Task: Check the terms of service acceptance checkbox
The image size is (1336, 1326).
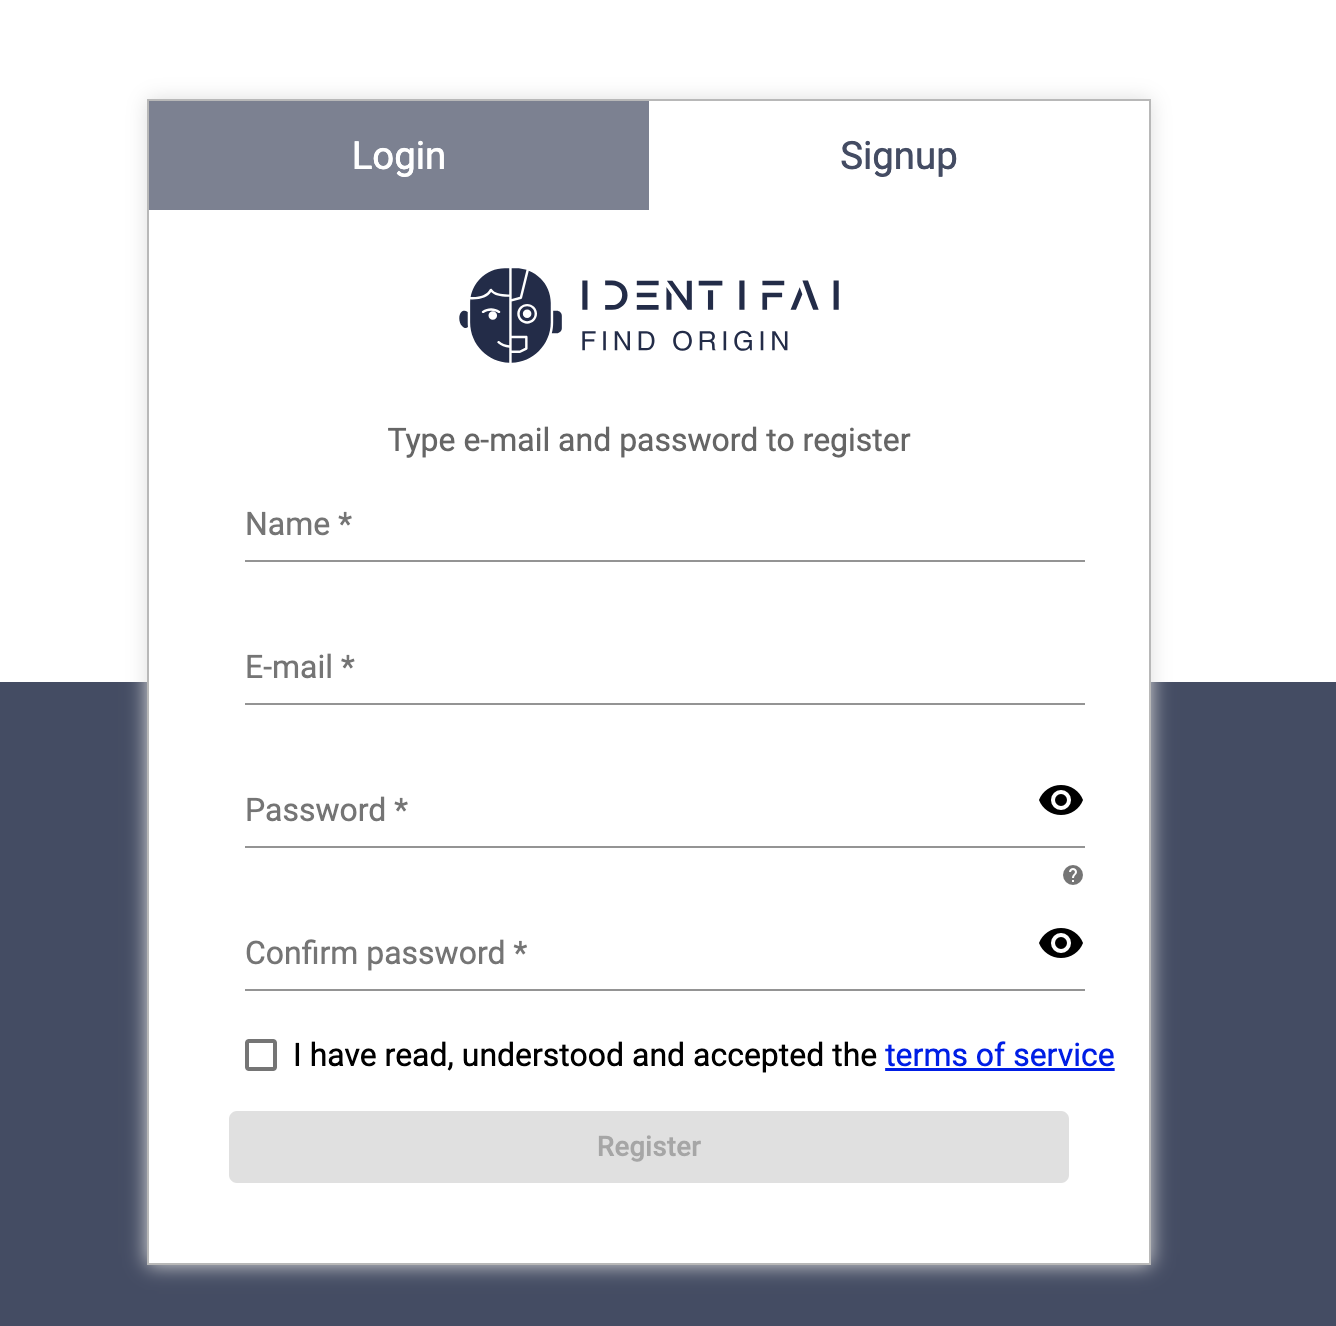Action: click(259, 1054)
